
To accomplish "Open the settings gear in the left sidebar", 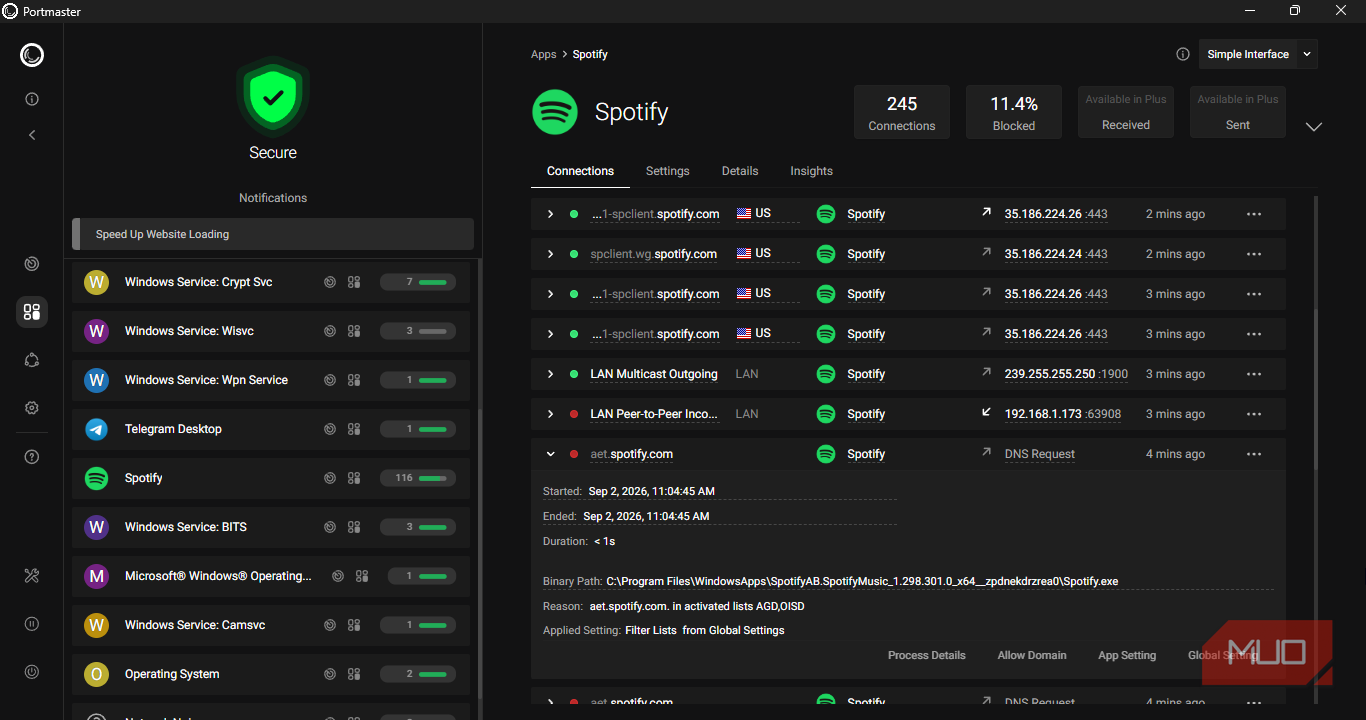I will coord(32,408).
